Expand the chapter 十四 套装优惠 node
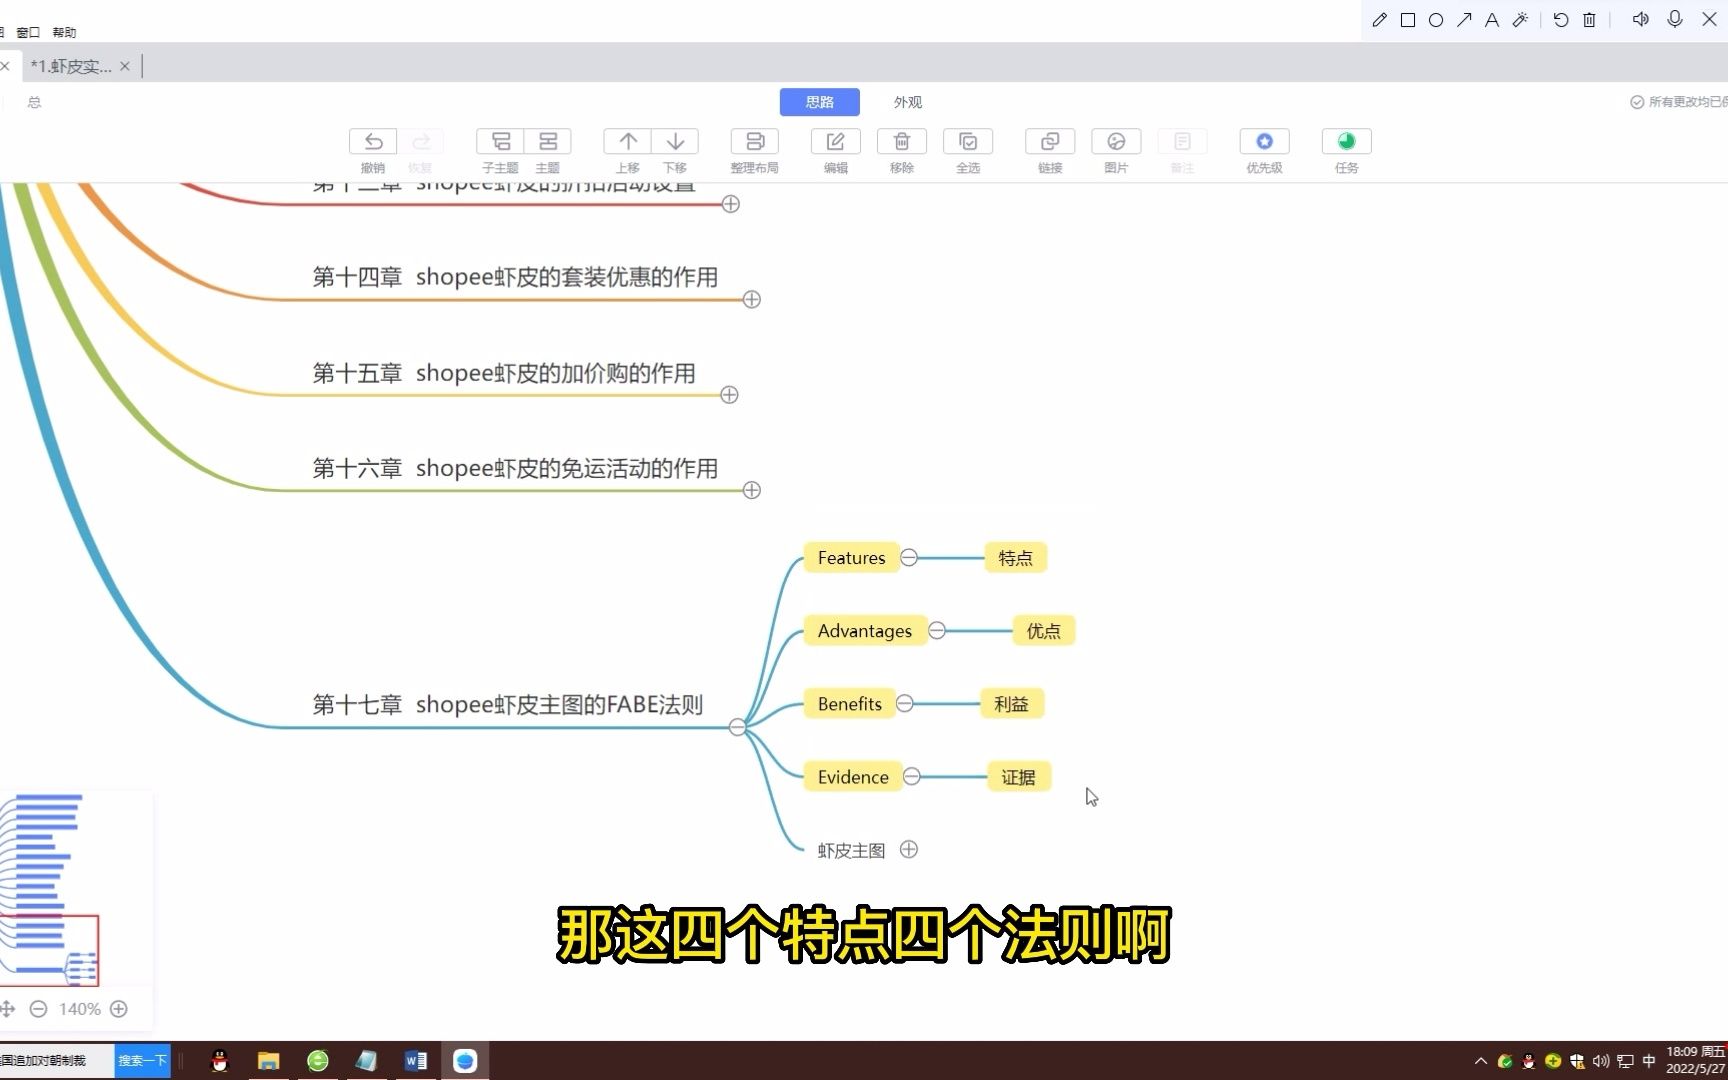1728x1080 pixels. [x=752, y=299]
